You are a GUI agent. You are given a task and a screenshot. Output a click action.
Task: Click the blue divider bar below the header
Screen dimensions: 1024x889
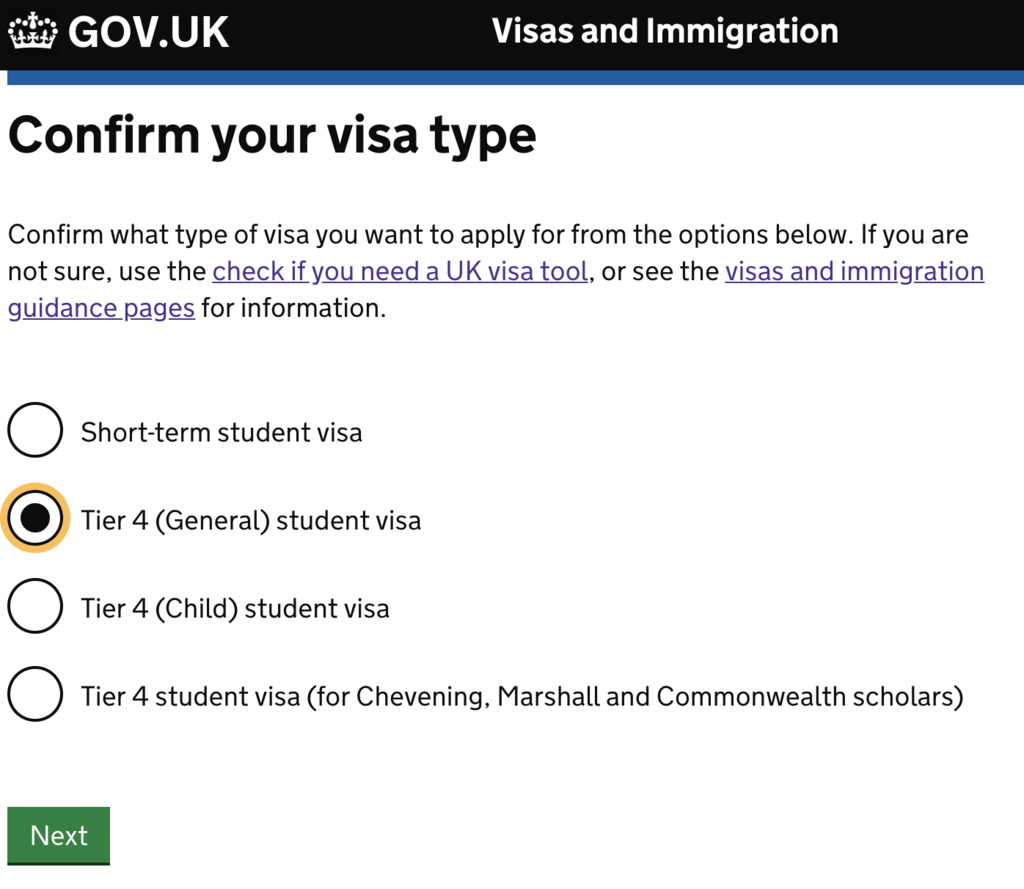click(x=512, y=76)
